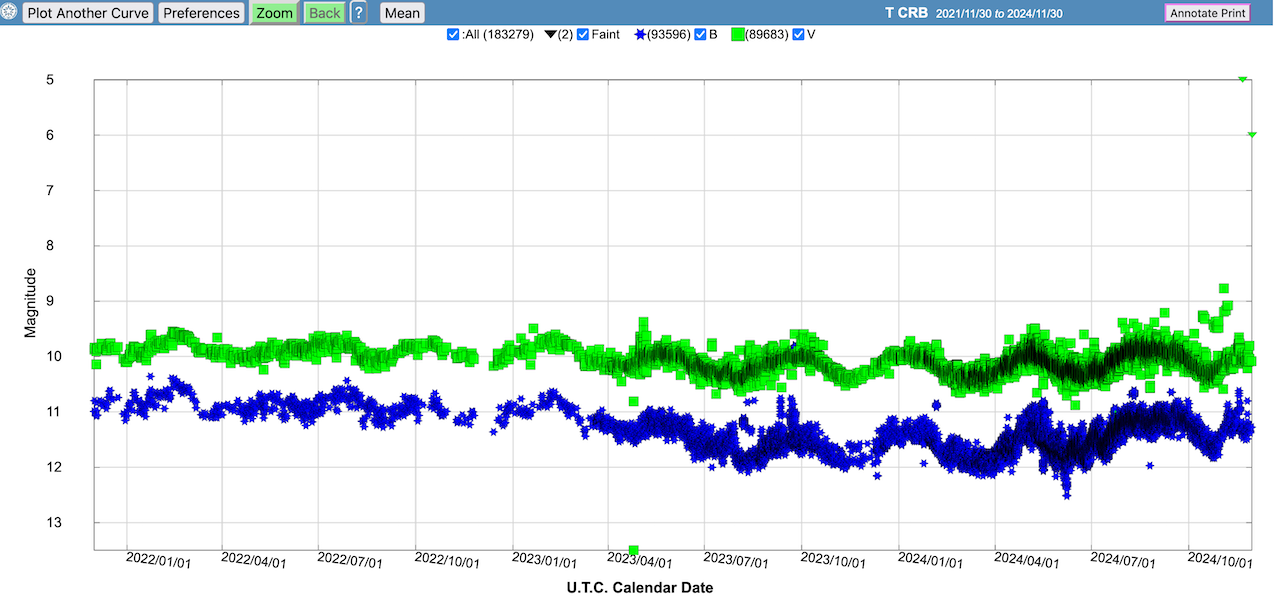Click the T CRB star title

906,13
